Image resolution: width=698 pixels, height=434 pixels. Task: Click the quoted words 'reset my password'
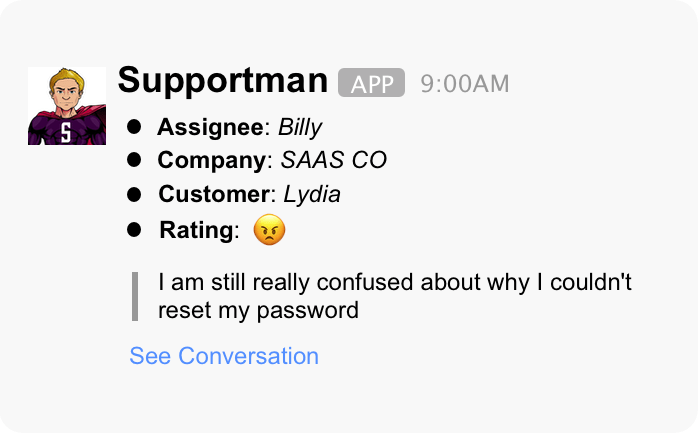coord(258,310)
